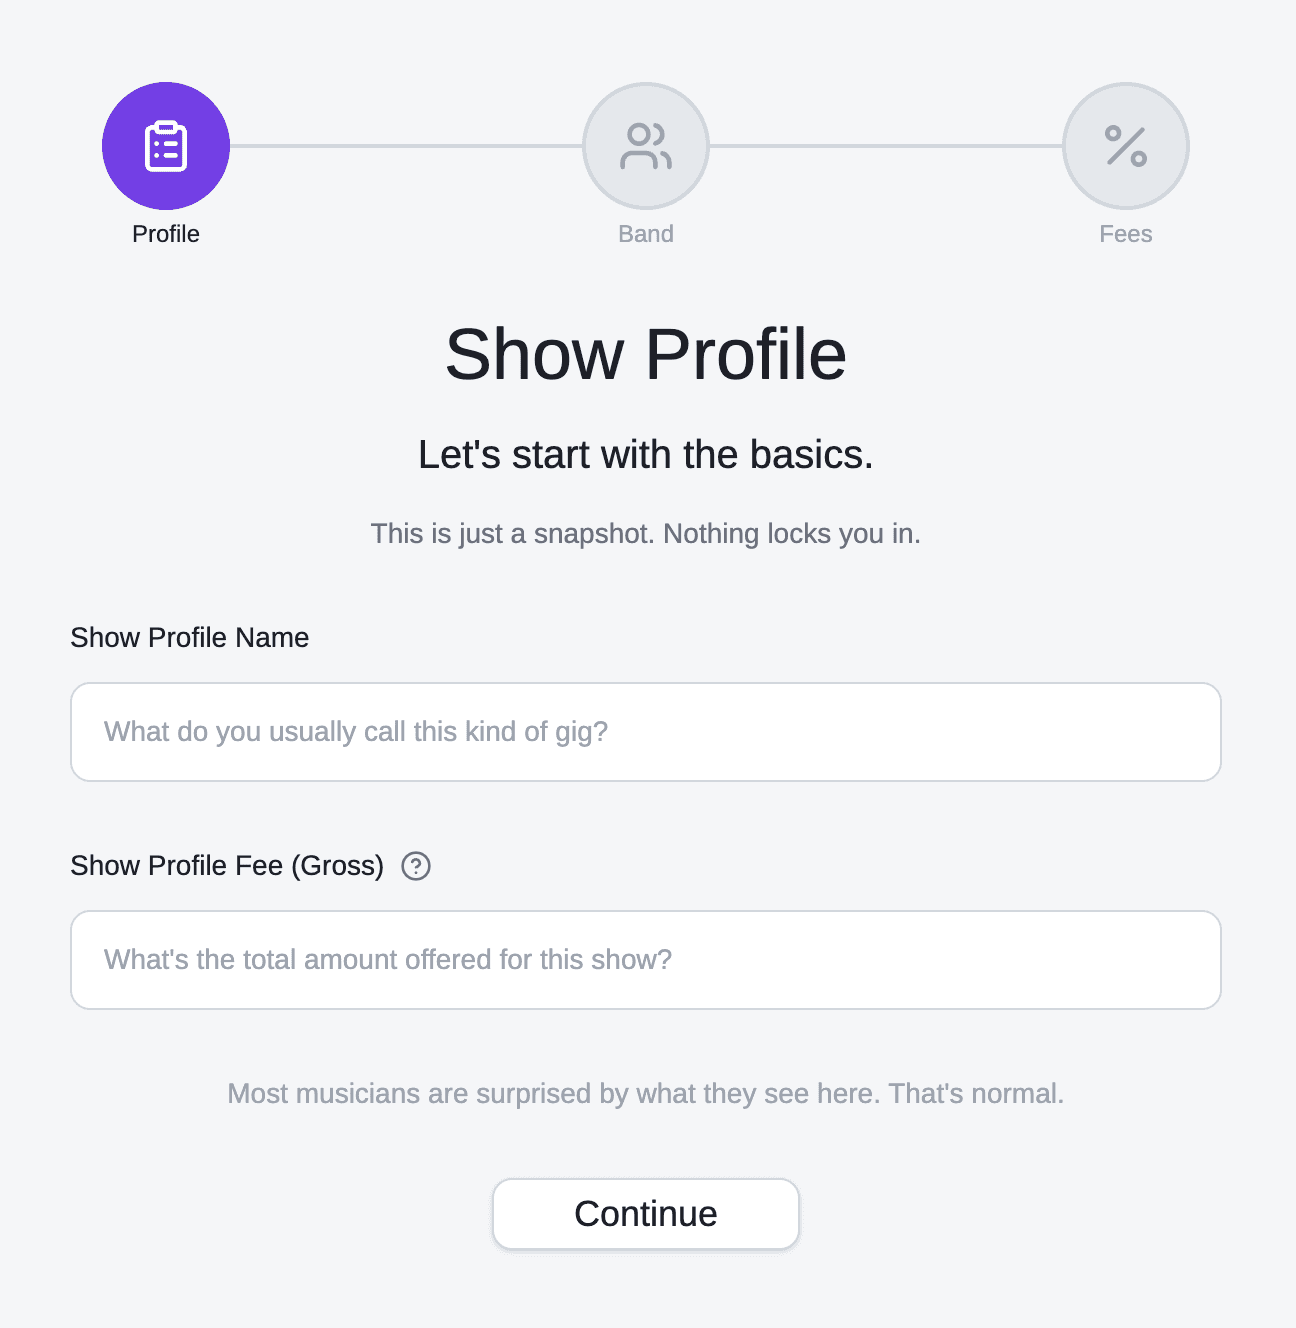Image resolution: width=1296 pixels, height=1328 pixels.
Task: Click the help question mark beside Fee (Gross)
Action: pyautogui.click(x=416, y=866)
